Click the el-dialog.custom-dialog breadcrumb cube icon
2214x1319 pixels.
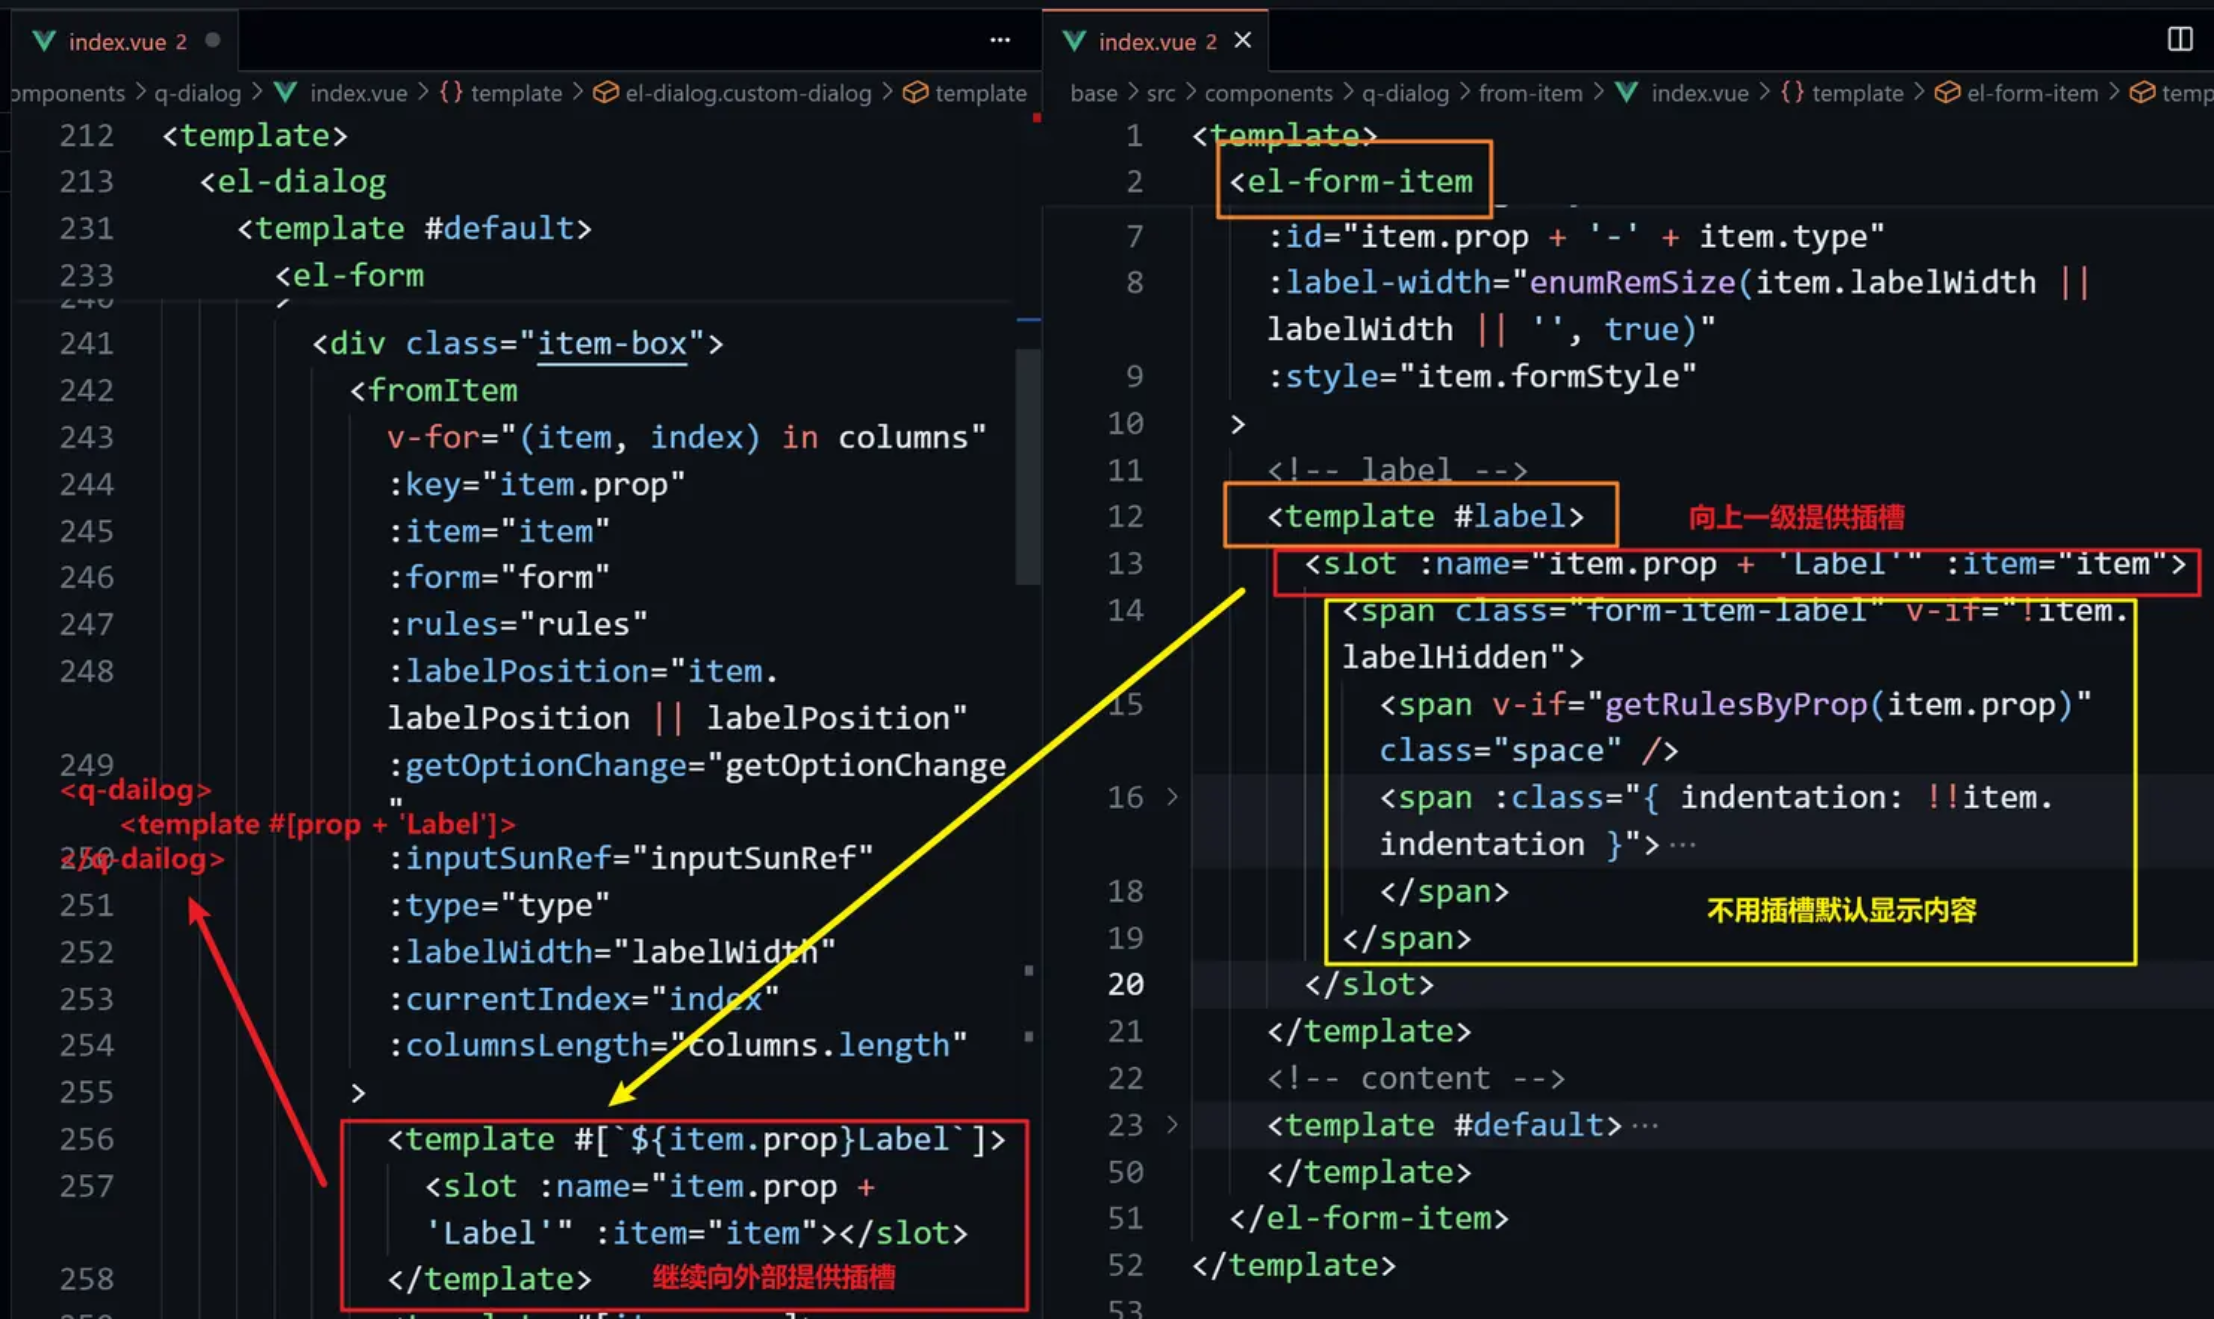point(605,93)
